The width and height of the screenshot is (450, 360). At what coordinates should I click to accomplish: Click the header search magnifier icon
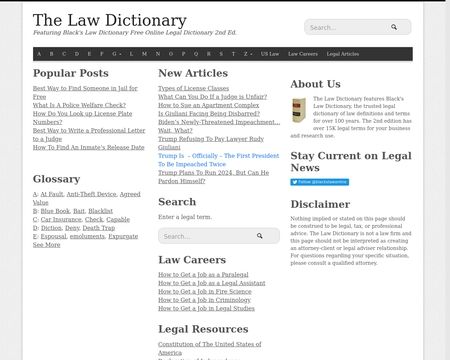pyautogui.click(x=394, y=27)
